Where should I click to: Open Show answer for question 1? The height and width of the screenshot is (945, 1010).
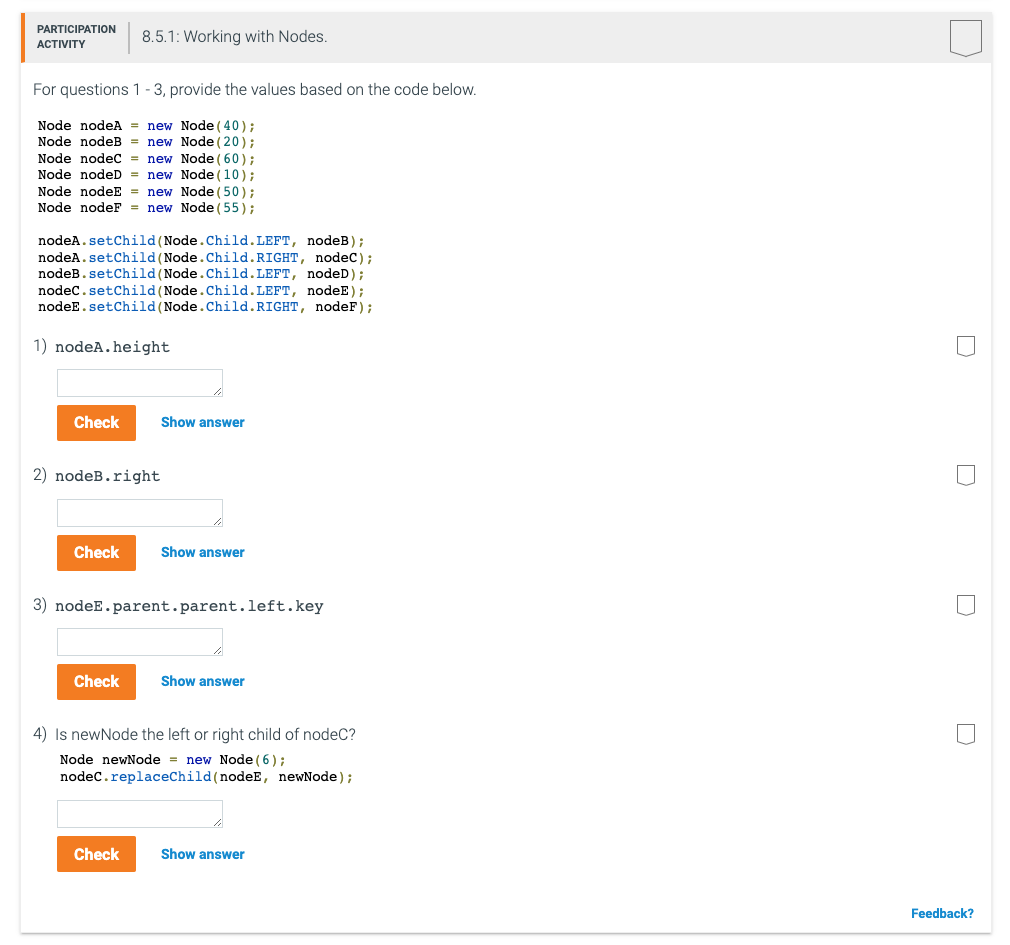pos(202,422)
